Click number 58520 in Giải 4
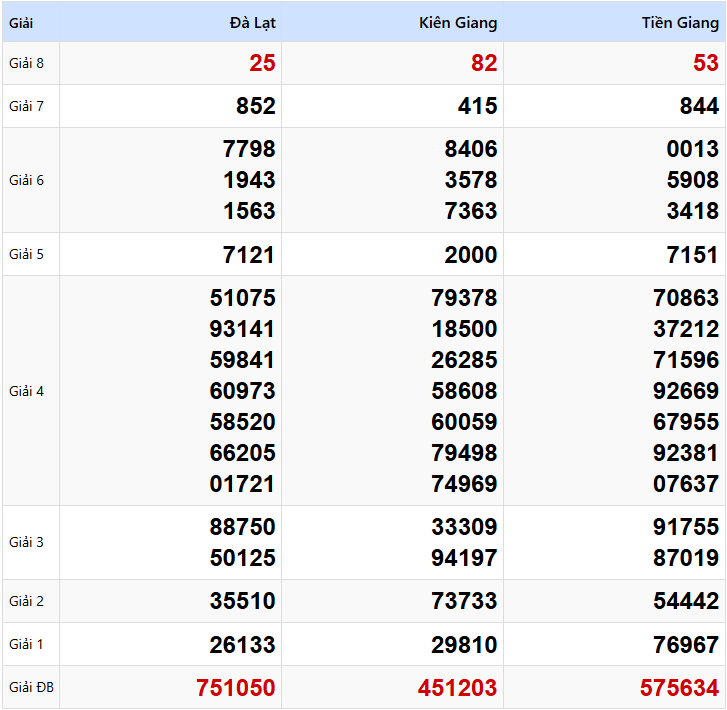This screenshot has height=710, width=727. tap(242, 422)
